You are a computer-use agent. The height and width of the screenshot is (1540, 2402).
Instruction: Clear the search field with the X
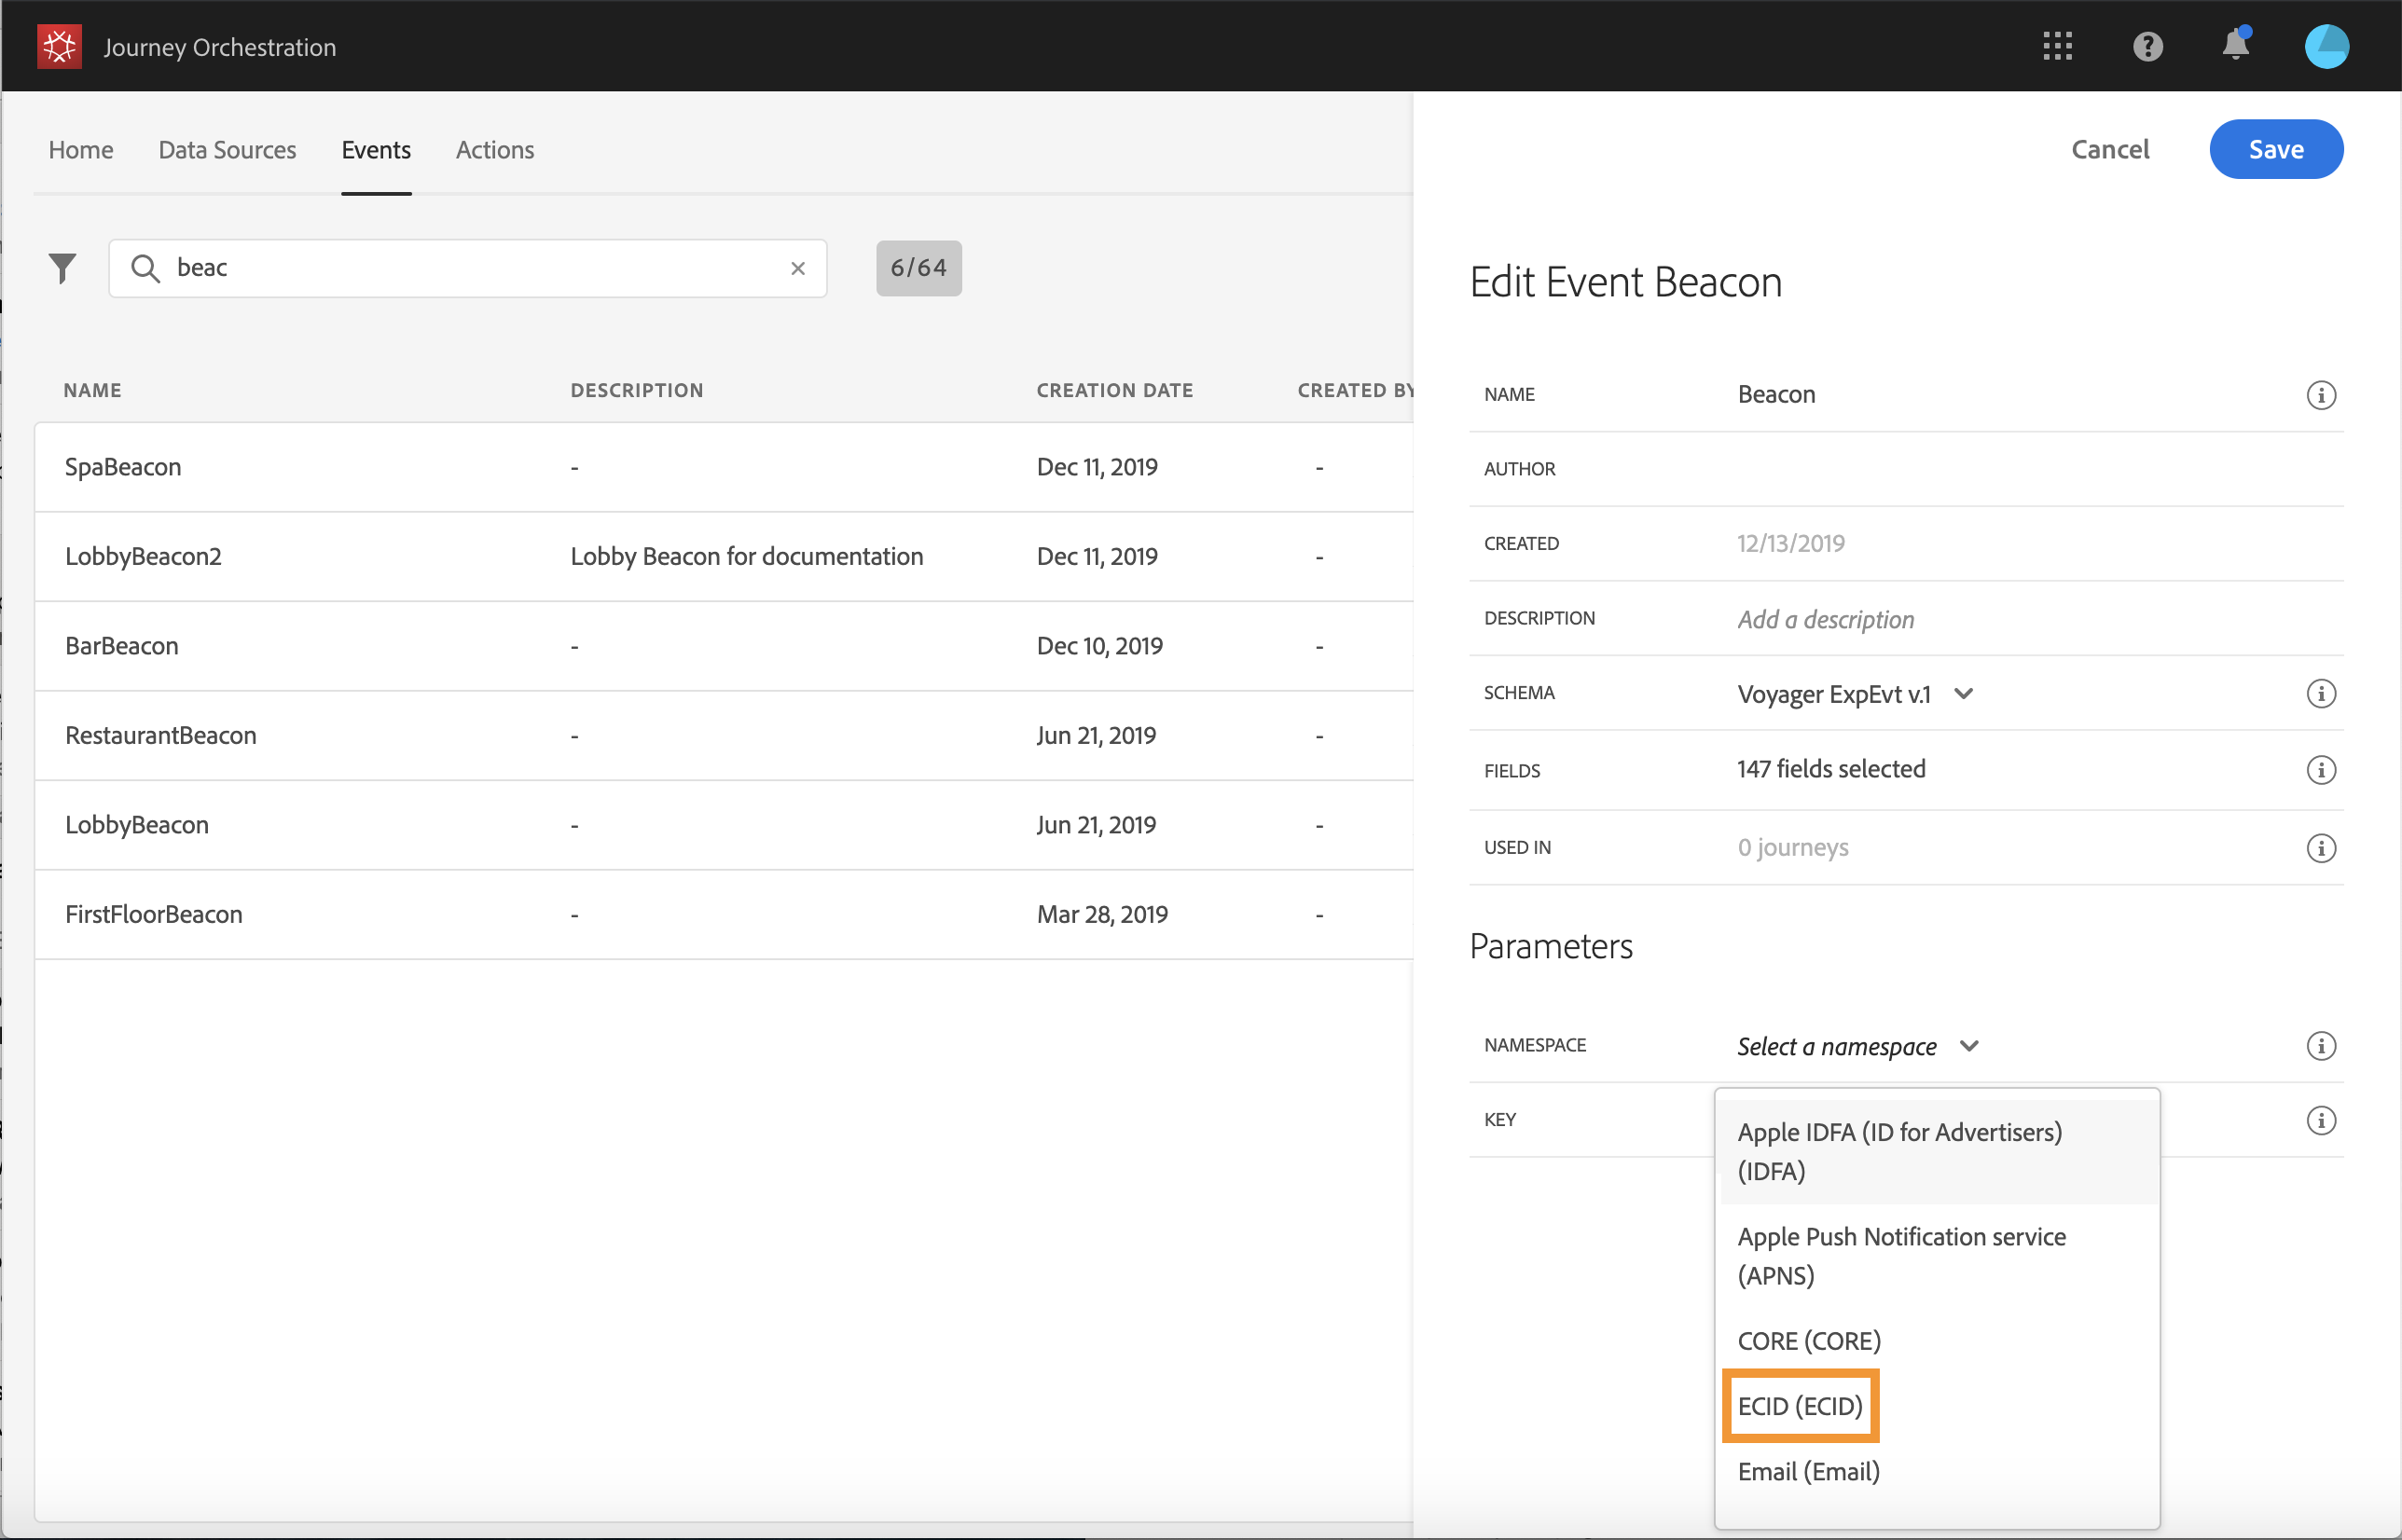pos(797,268)
